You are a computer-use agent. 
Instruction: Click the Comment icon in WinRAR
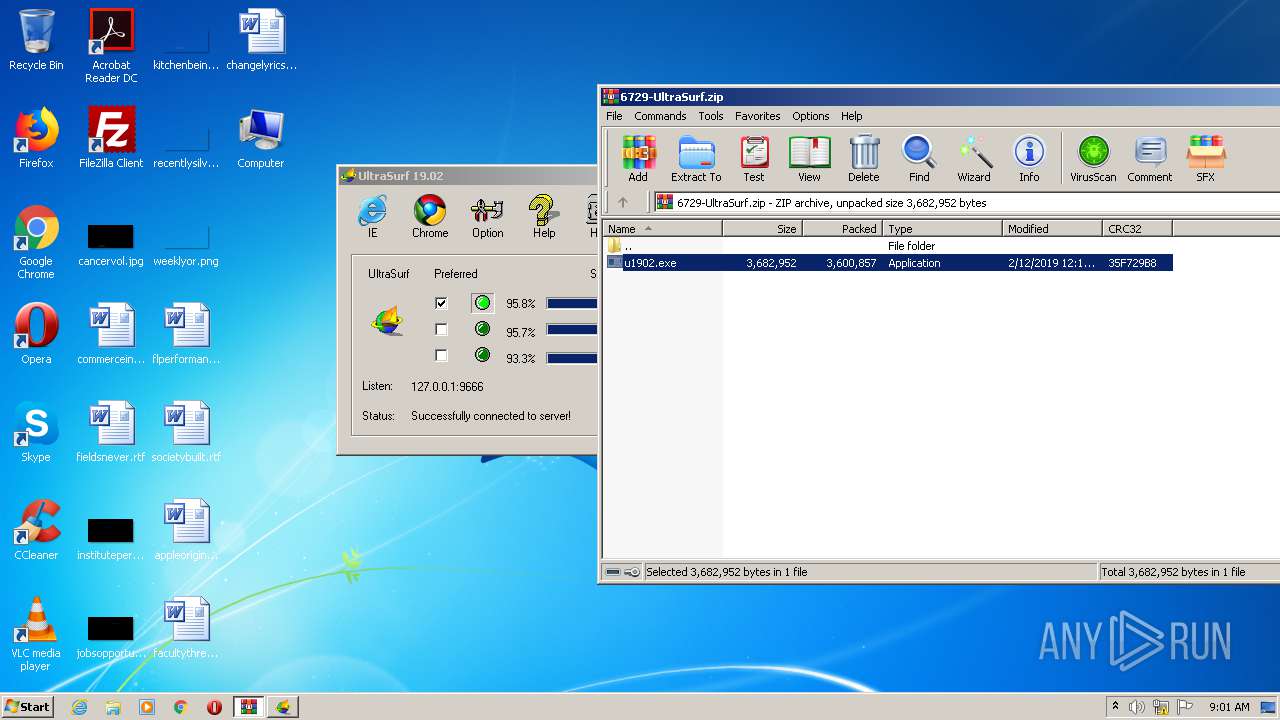(x=1150, y=159)
